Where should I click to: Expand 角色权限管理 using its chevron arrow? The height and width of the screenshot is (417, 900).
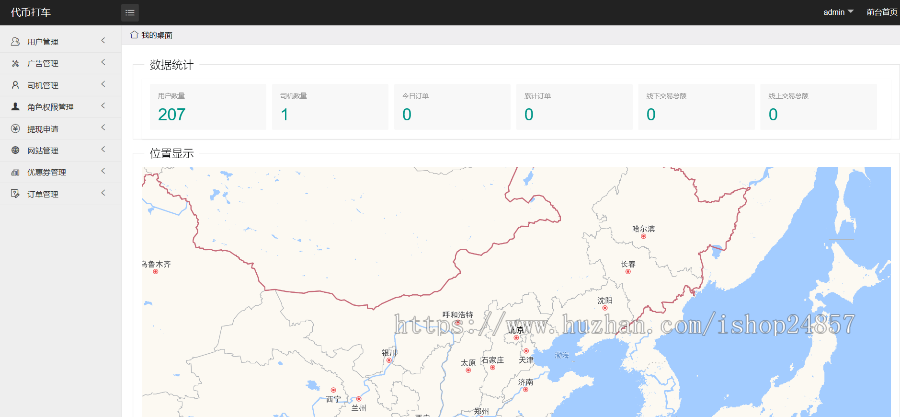coord(103,106)
